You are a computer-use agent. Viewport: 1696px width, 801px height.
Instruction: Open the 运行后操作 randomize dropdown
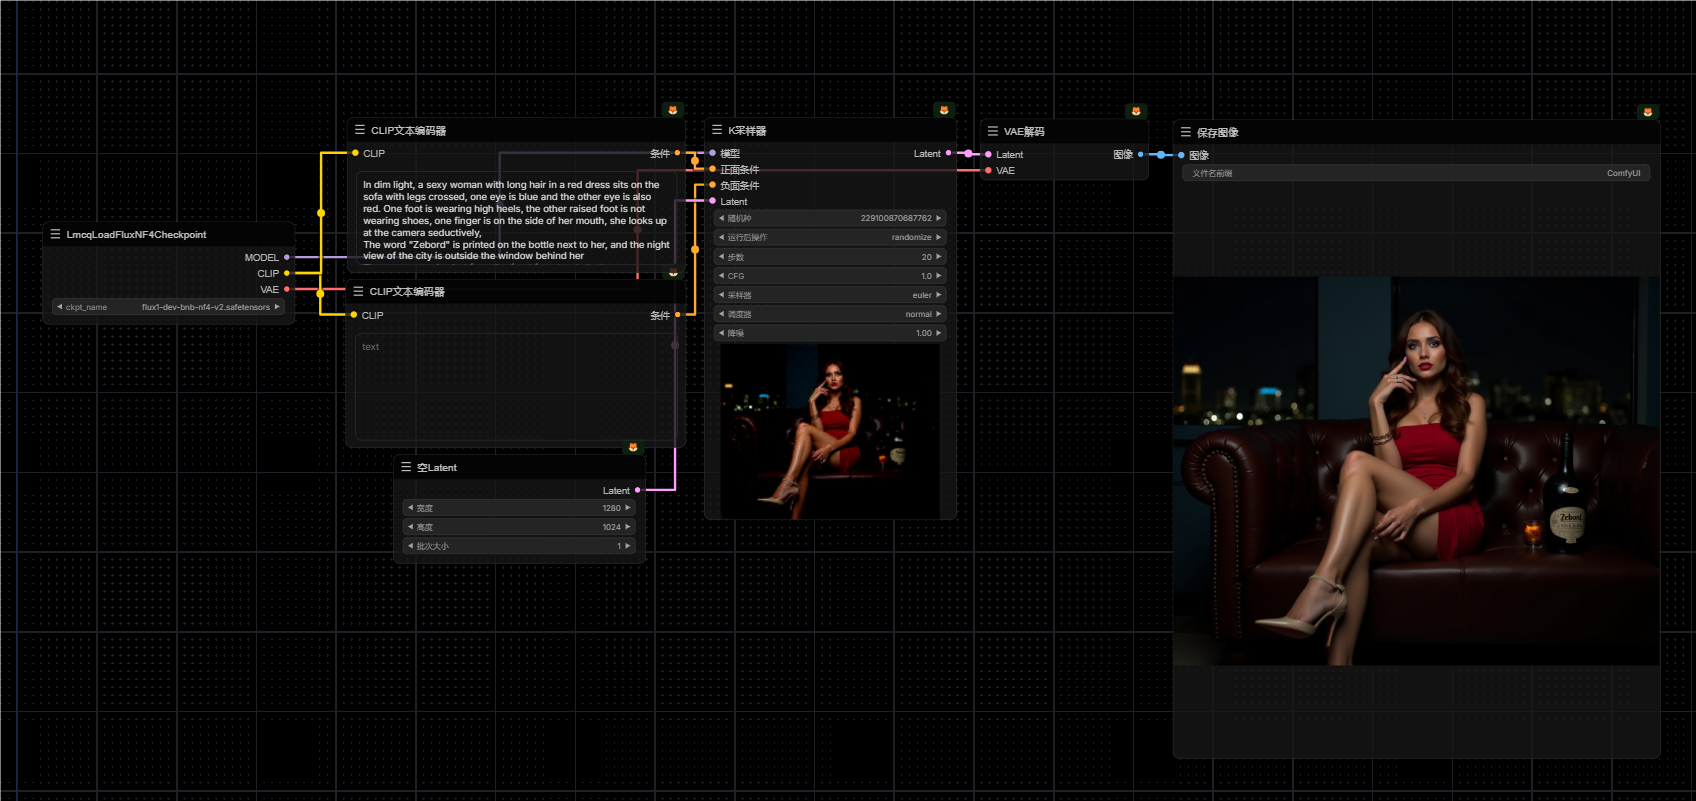tap(830, 237)
